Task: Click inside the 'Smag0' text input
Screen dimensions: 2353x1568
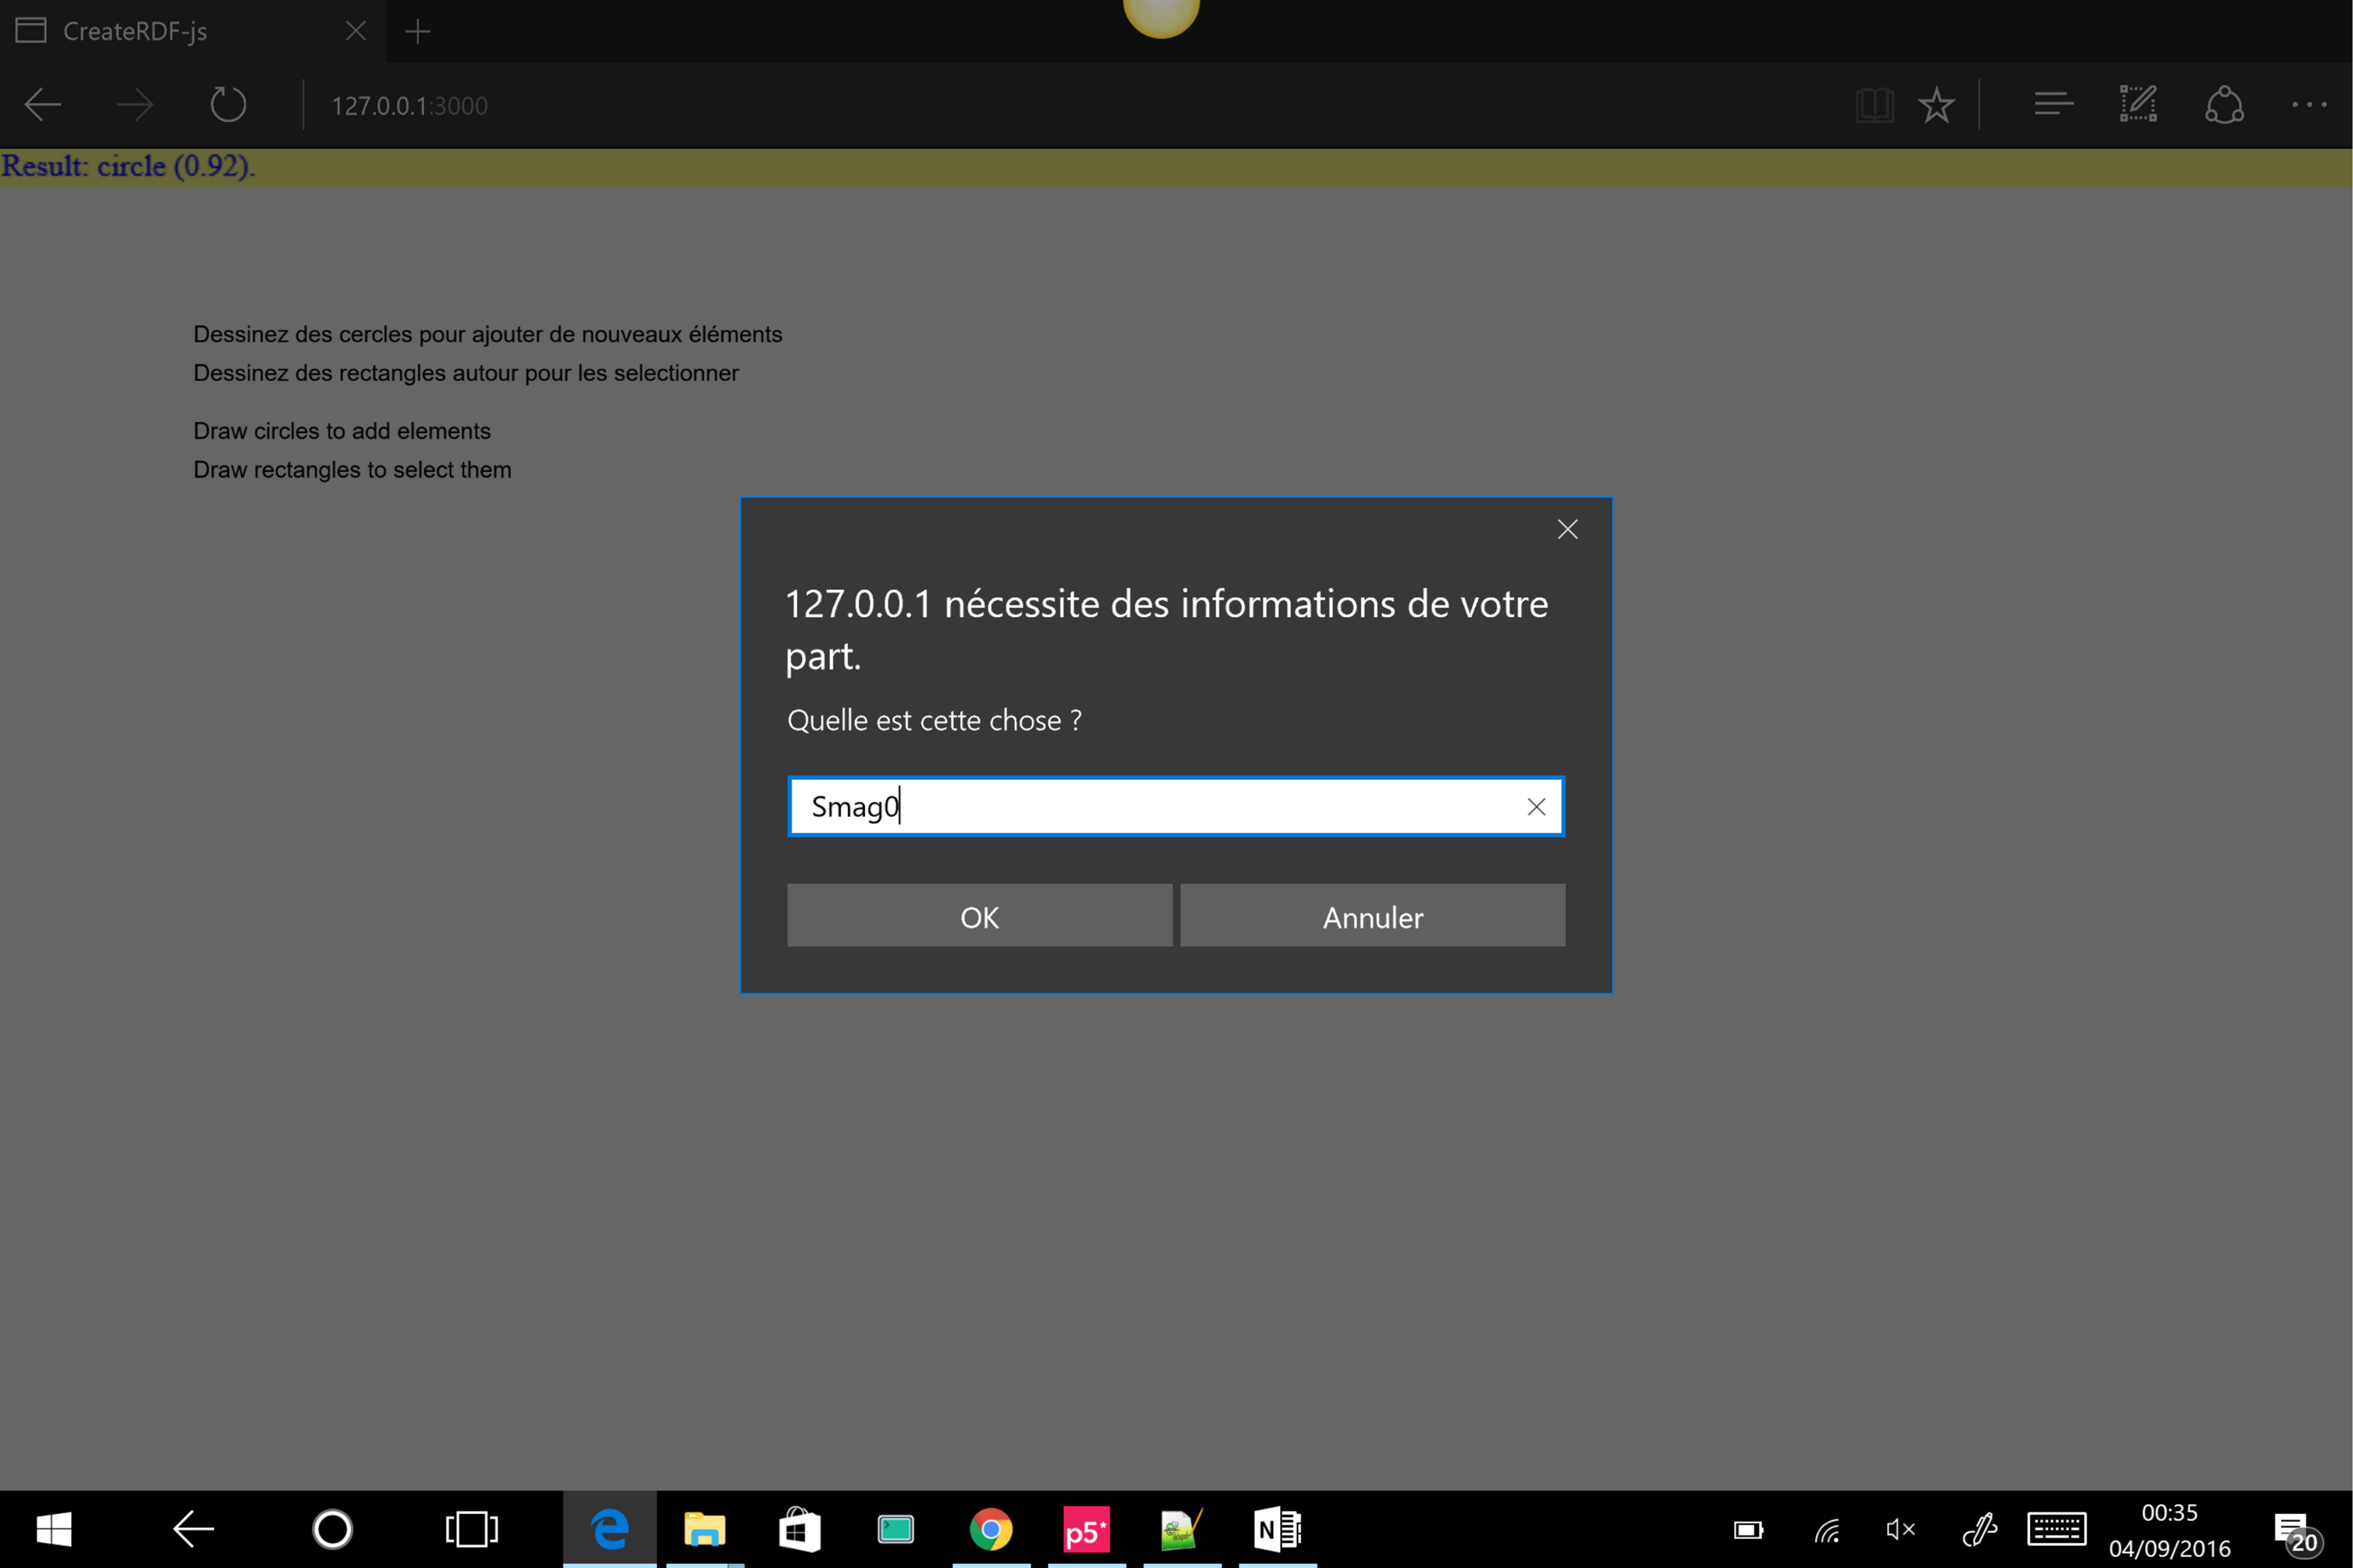Action: (x=1150, y=806)
